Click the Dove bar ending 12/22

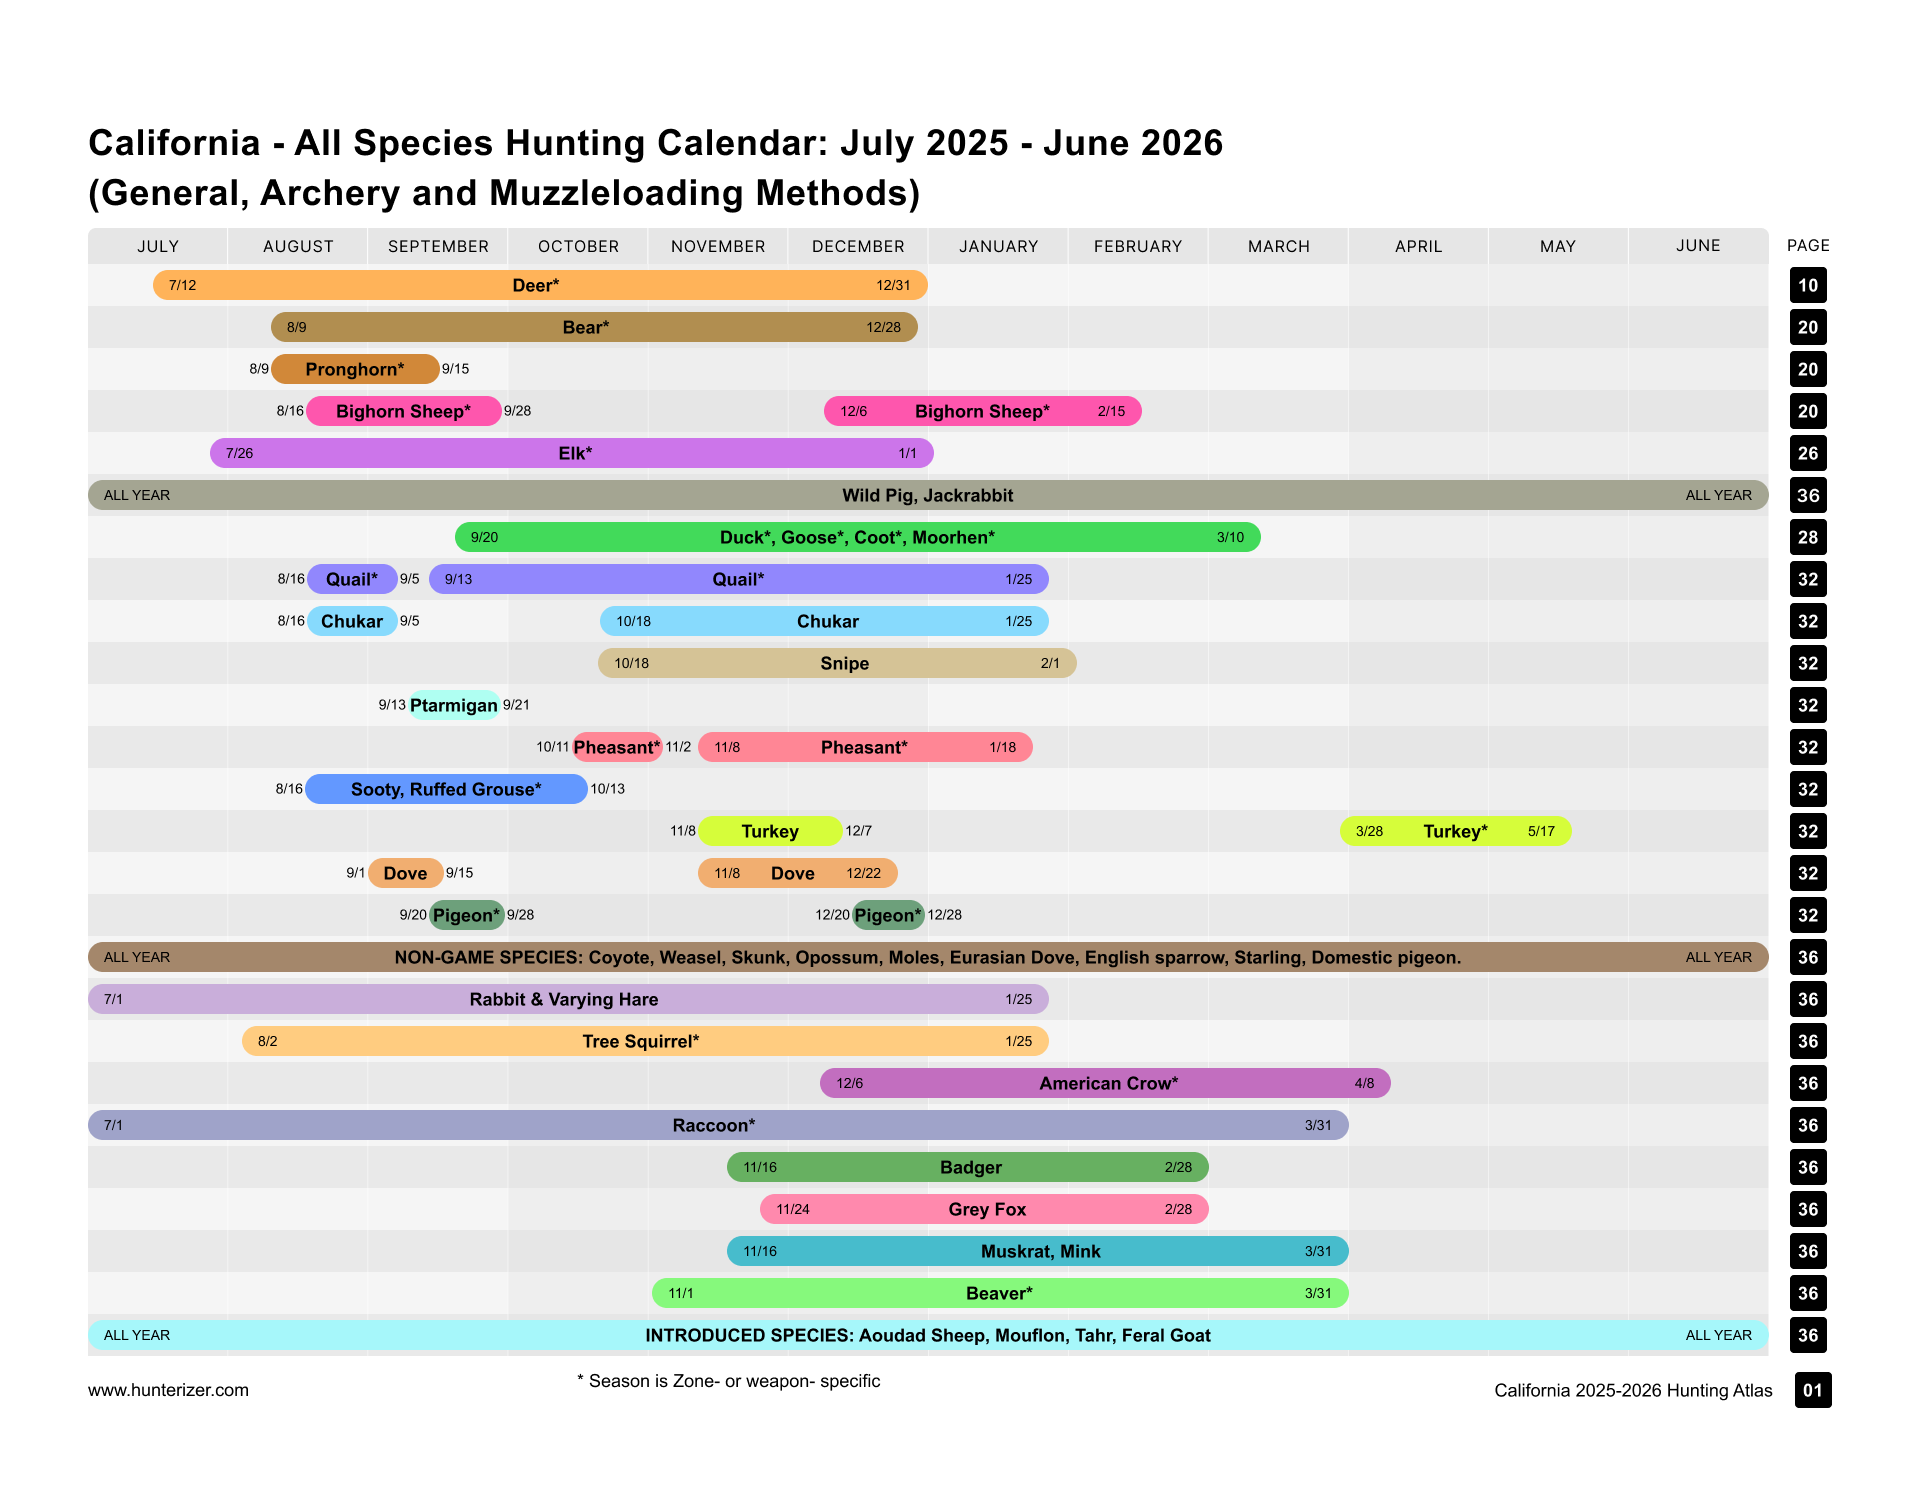coord(798,873)
